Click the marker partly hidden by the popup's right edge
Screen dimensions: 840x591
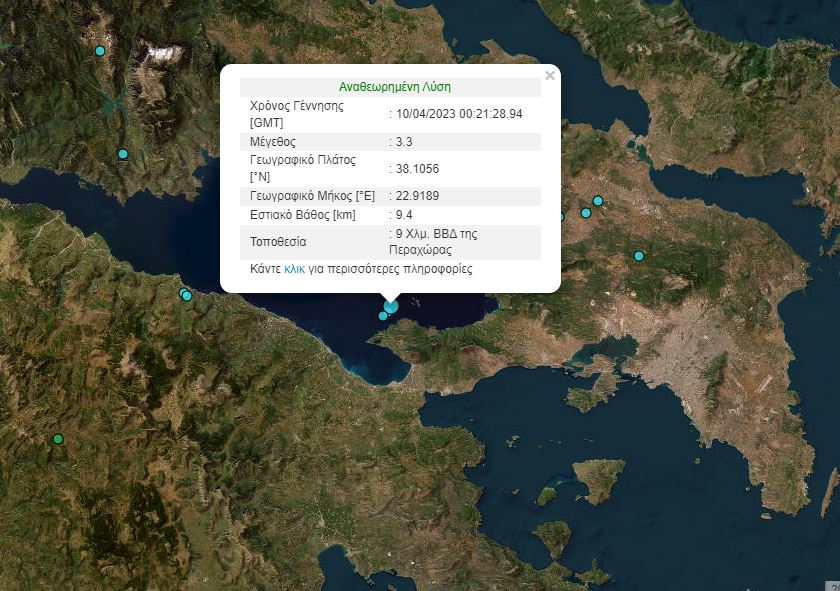[561, 217]
